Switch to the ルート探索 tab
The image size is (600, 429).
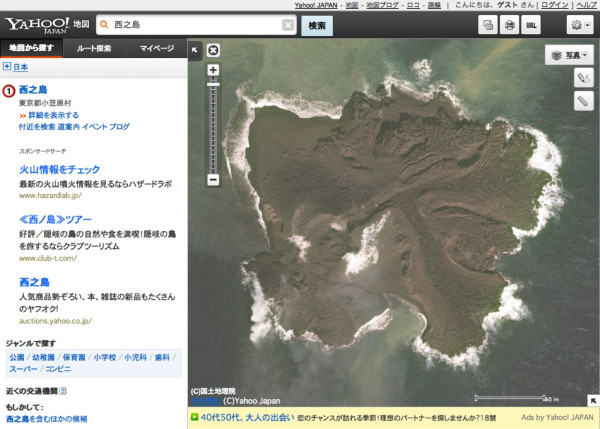[101, 47]
